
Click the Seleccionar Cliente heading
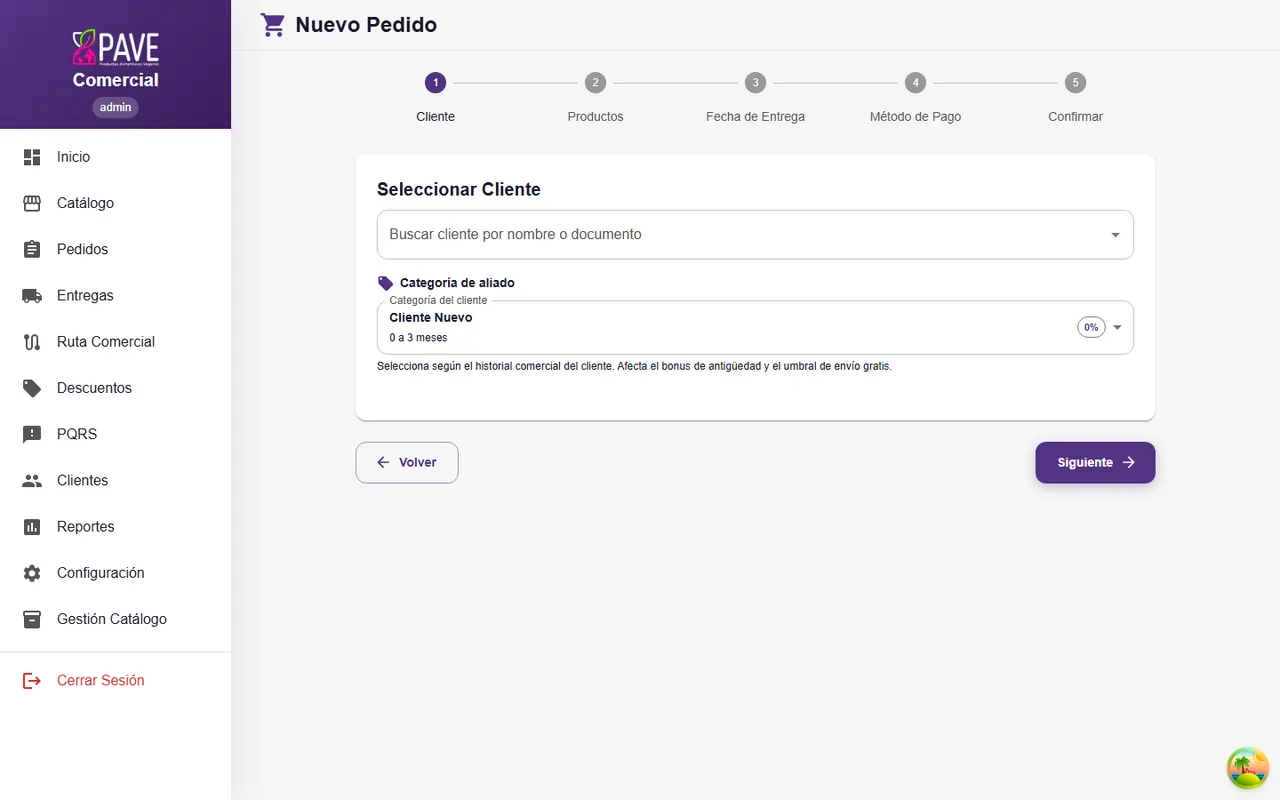point(459,190)
